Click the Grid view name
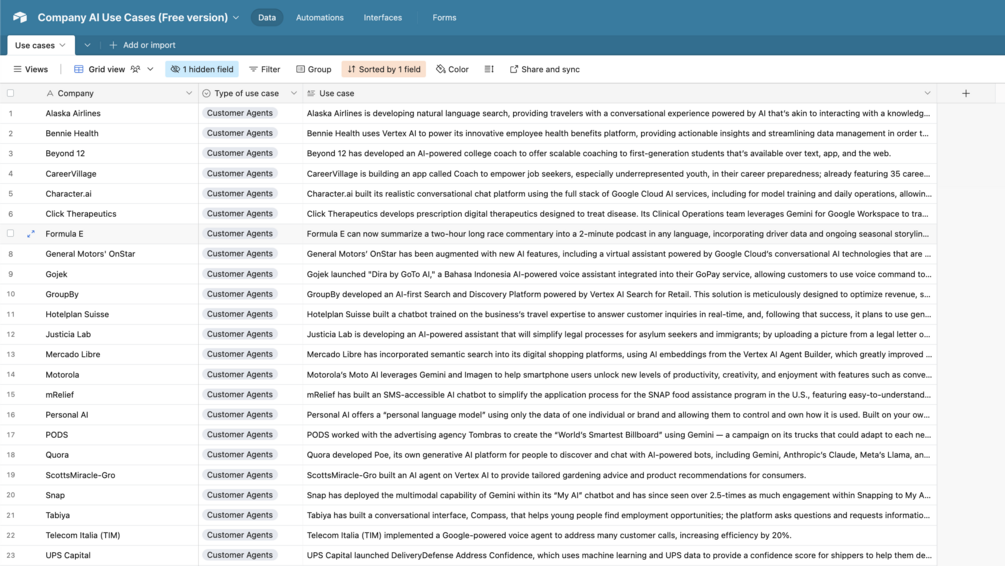The image size is (1005, 566). point(106,69)
